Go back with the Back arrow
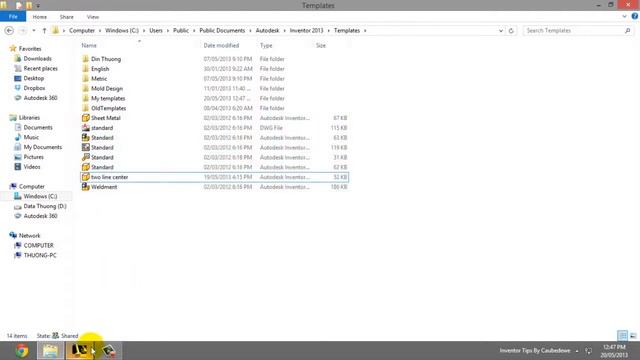 [9, 31]
